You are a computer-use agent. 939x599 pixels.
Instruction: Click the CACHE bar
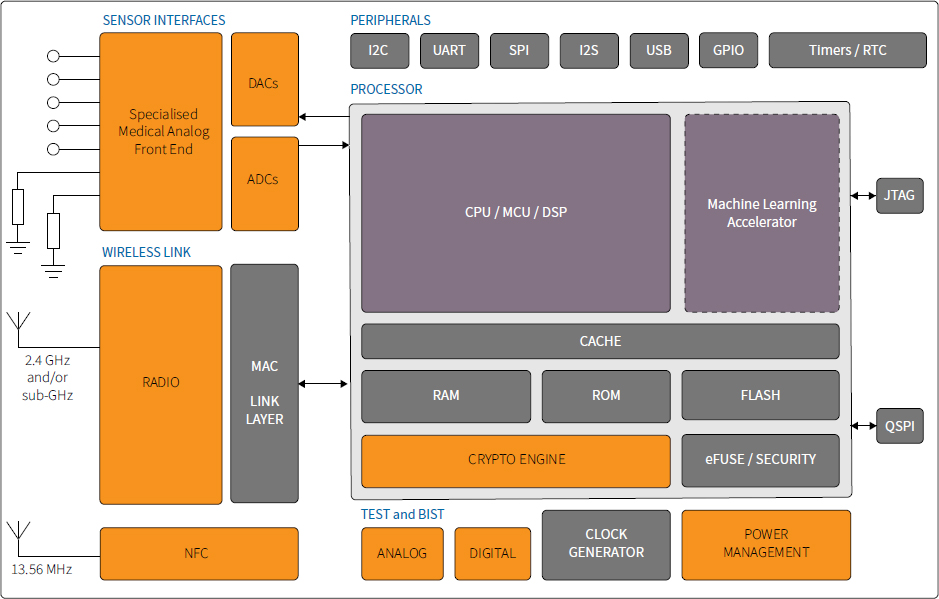[600, 341]
